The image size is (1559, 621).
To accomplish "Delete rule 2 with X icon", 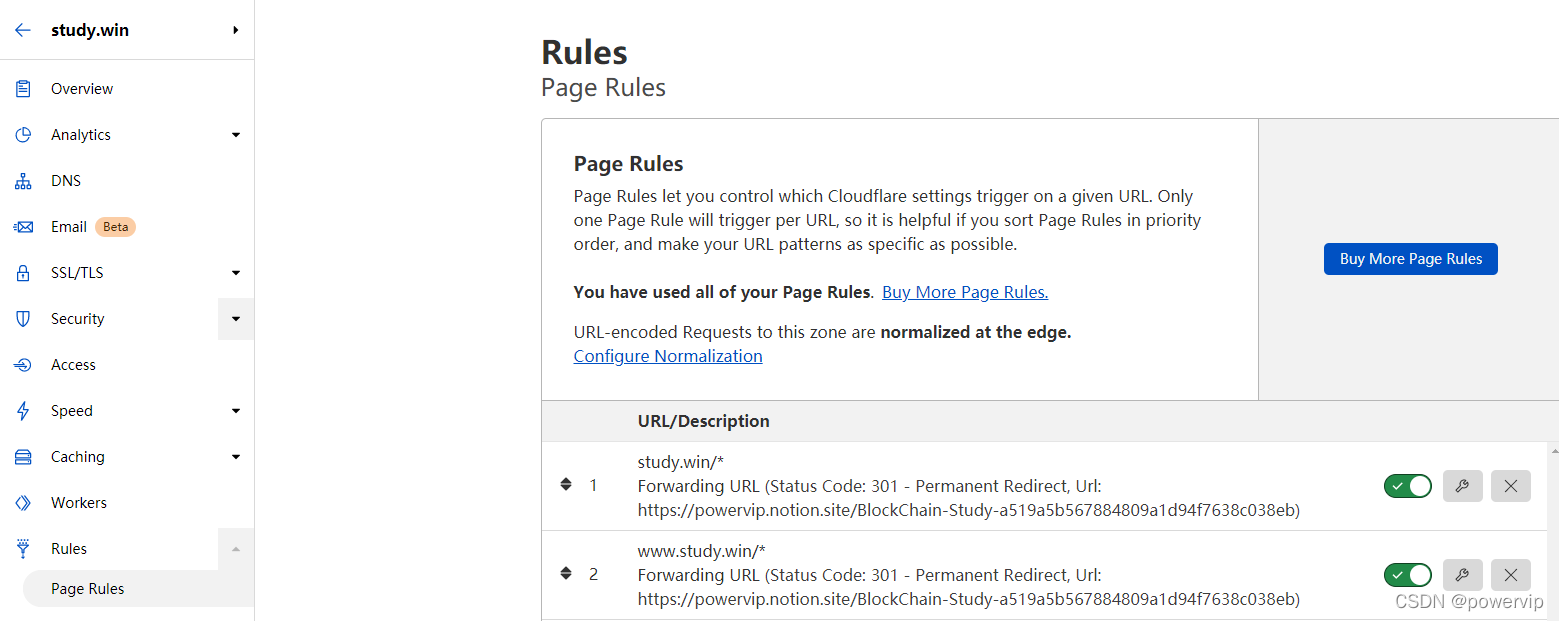I will pos(1510,575).
